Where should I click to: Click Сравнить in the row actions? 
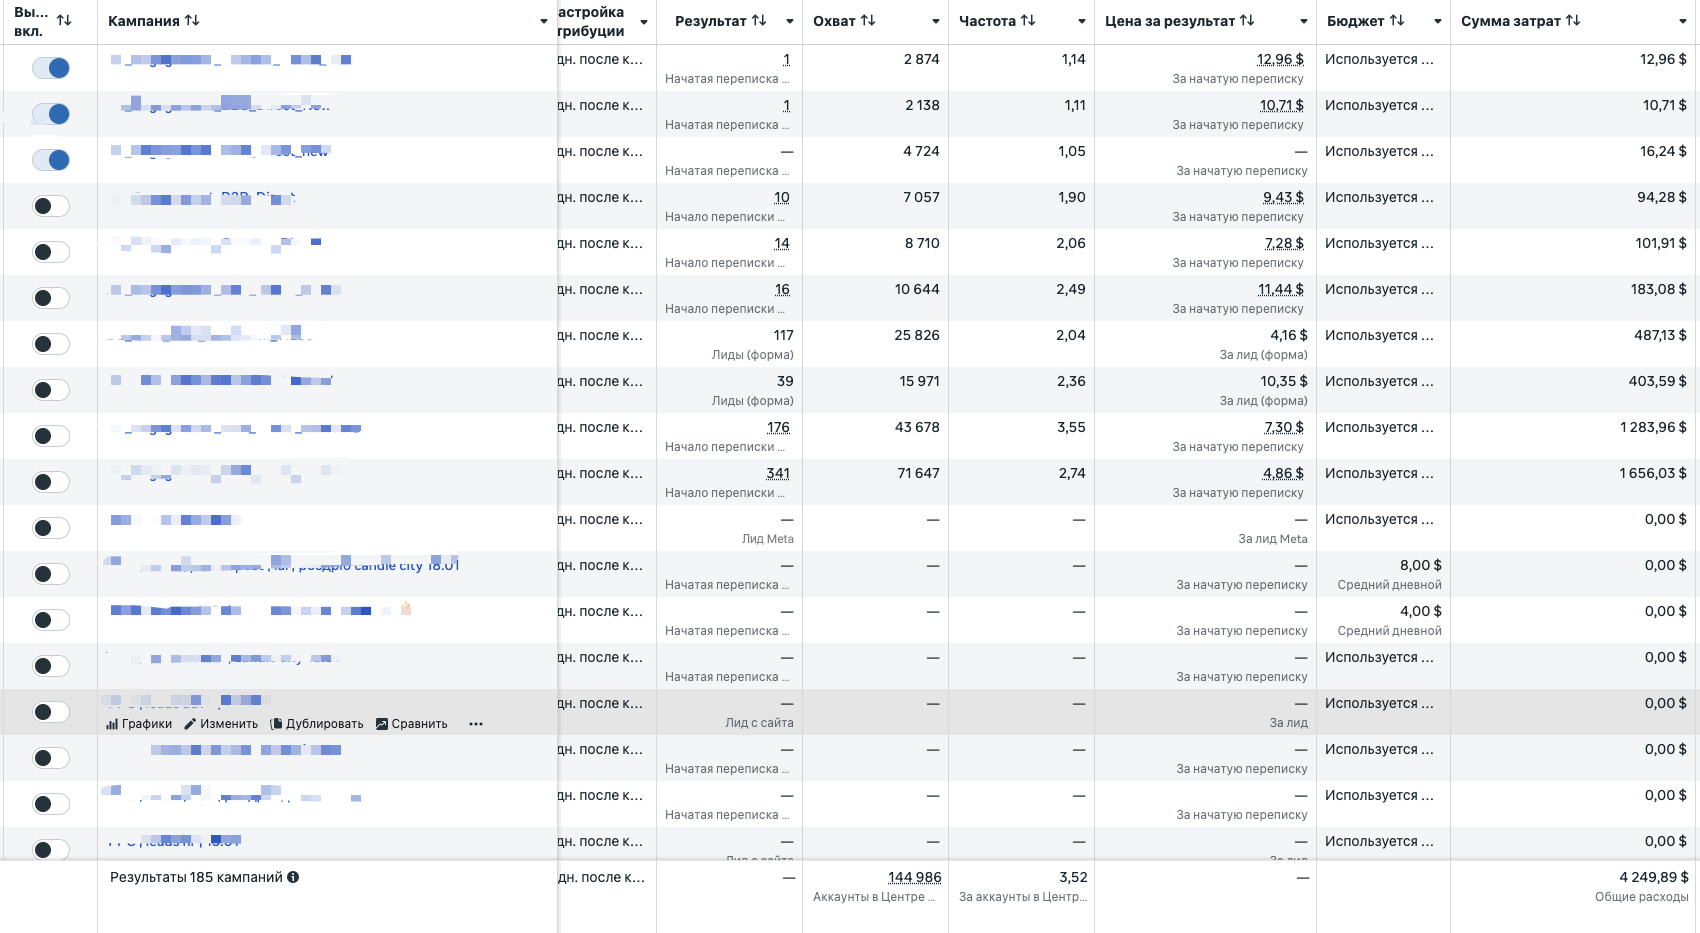tap(412, 724)
